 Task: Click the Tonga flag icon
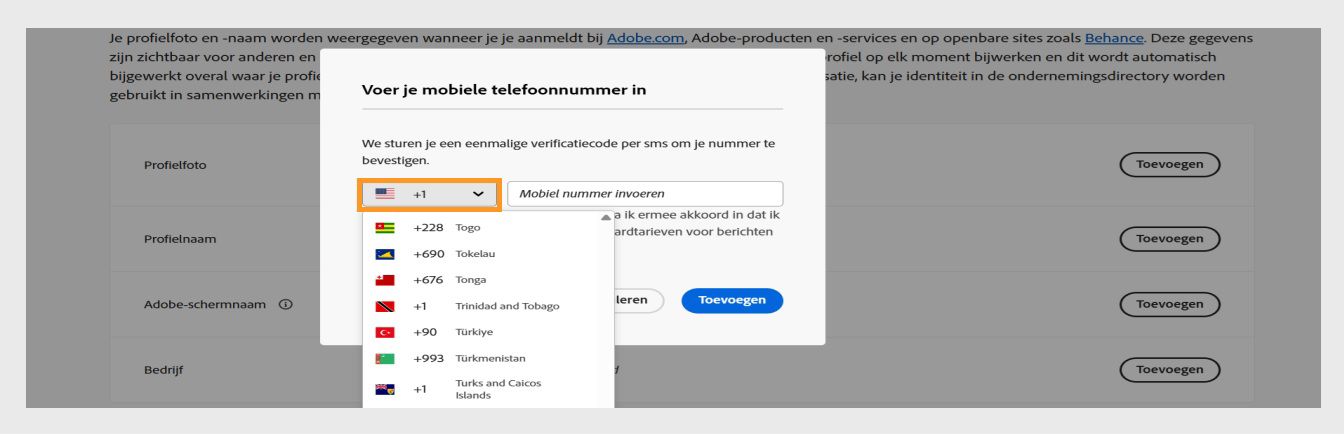385,280
